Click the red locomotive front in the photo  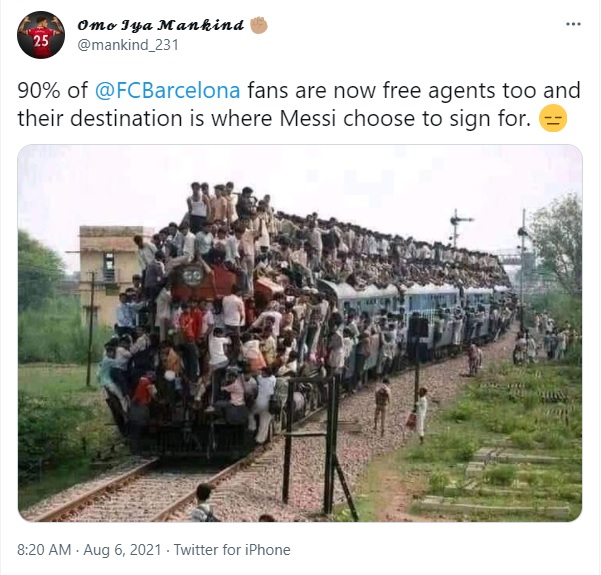(x=205, y=284)
